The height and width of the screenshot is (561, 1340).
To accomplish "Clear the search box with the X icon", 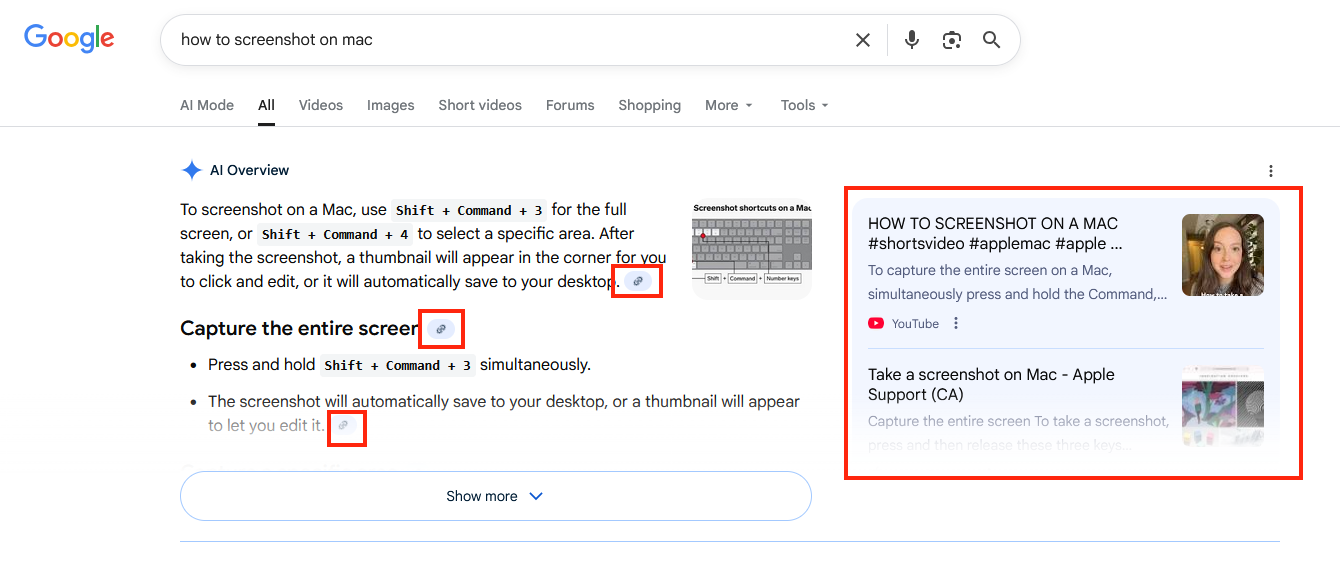I will (x=862, y=40).
